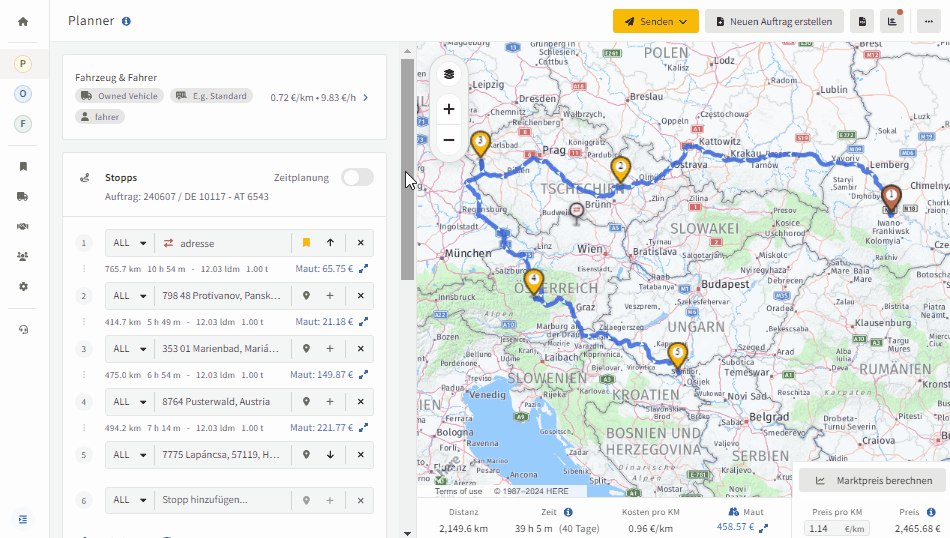Image resolution: width=950 pixels, height=538 pixels.
Task: Click Neuen Auftrag erstellen button
Action: pos(774,21)
